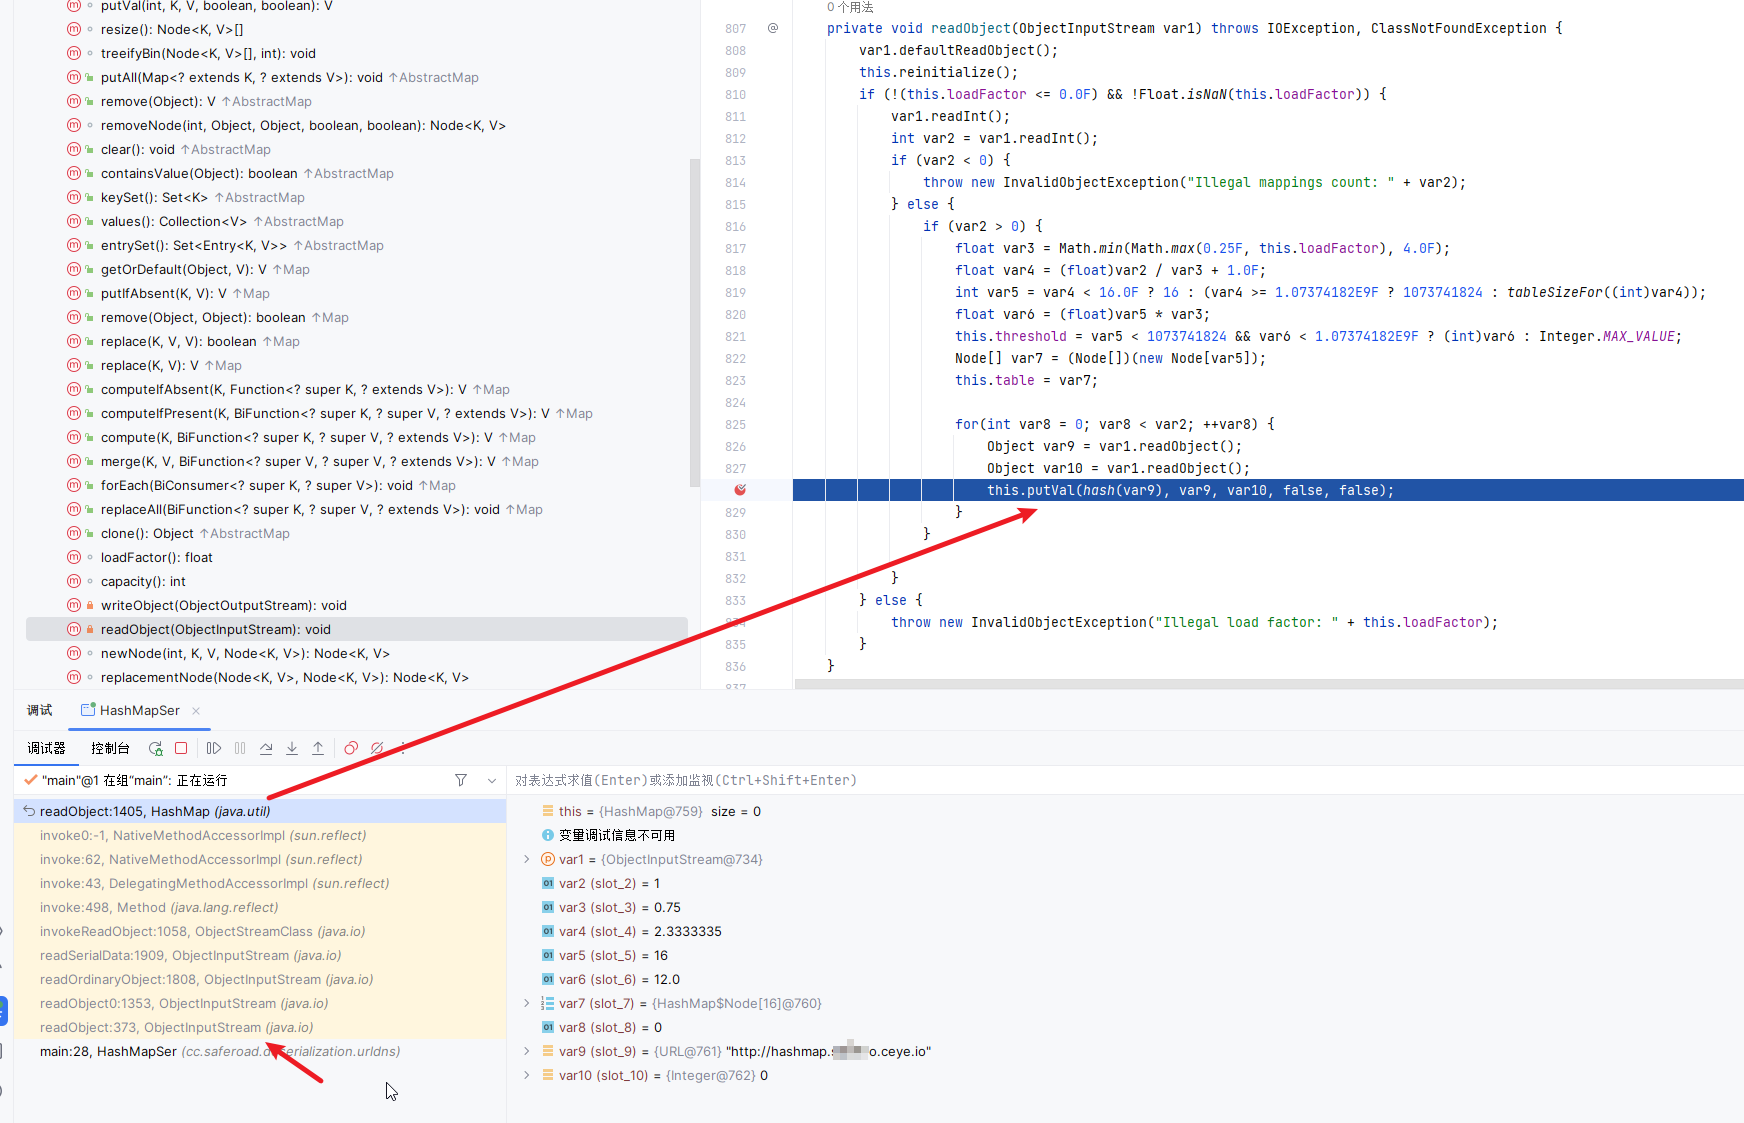Click method icon beside putIfAbsent(K, V)
This screenshot has height=1123, width=1744.
(x=74, y=293)
